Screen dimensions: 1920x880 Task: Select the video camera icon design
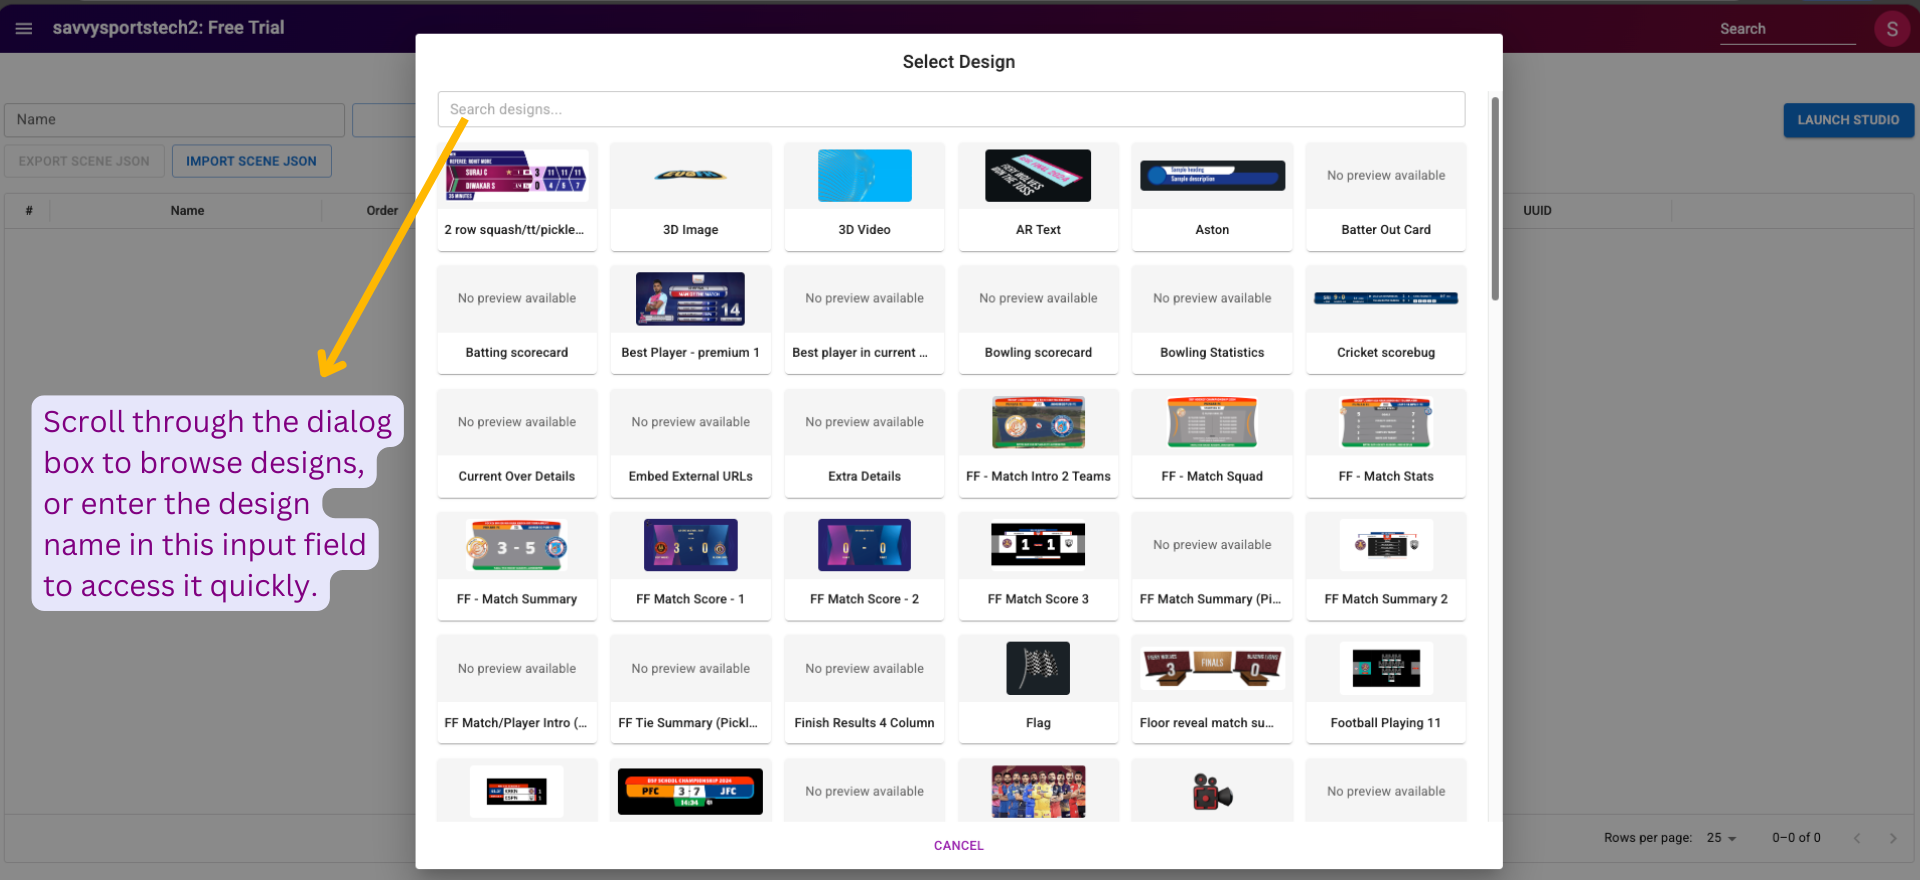tap(1212, 792)
